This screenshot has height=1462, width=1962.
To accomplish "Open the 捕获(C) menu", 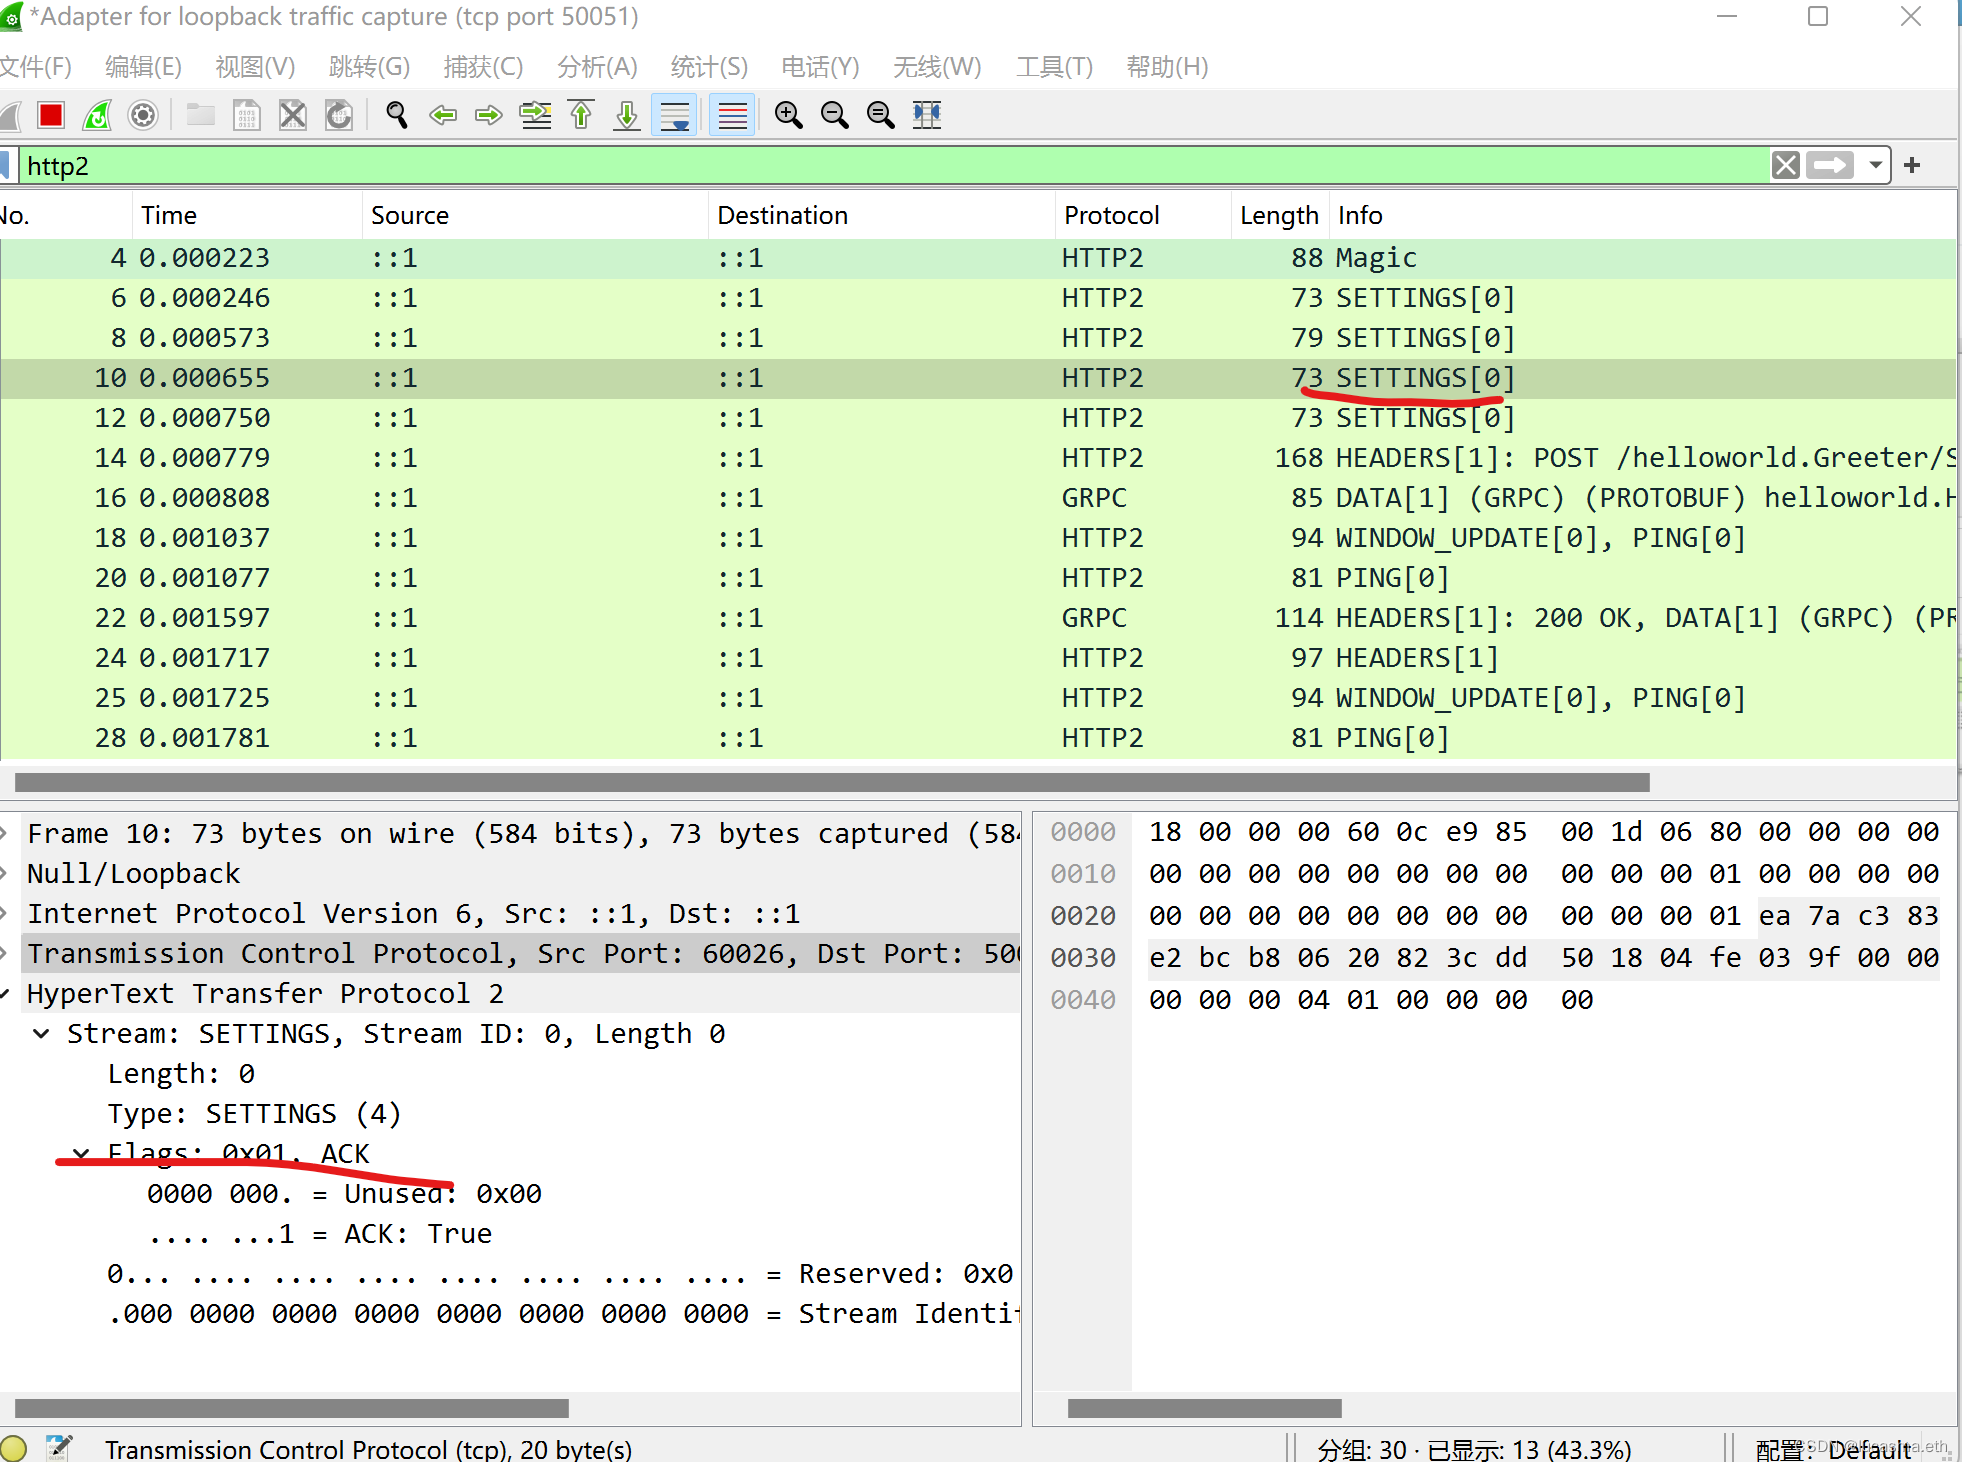I will [483, 67].
